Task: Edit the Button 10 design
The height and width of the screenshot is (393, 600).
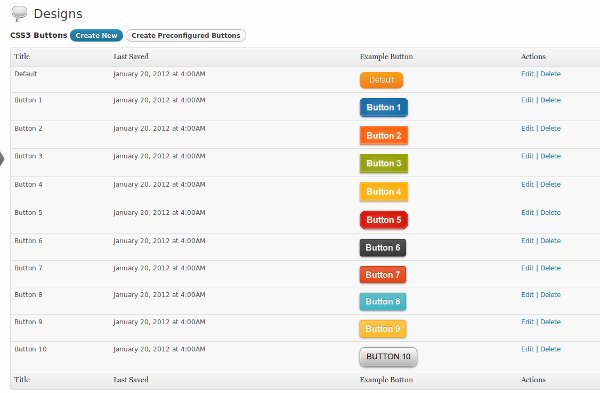Action: click(527, 349)
